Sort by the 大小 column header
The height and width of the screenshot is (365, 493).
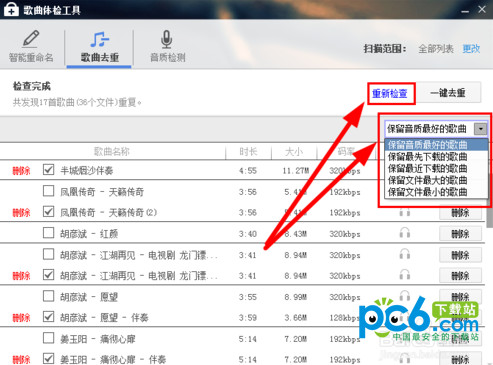click(294, 152)
